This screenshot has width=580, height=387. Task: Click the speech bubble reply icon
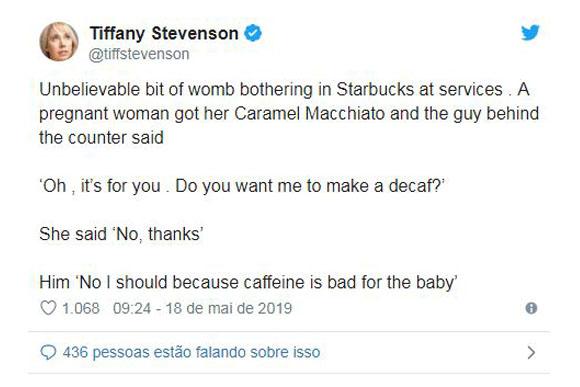[48, 352]
